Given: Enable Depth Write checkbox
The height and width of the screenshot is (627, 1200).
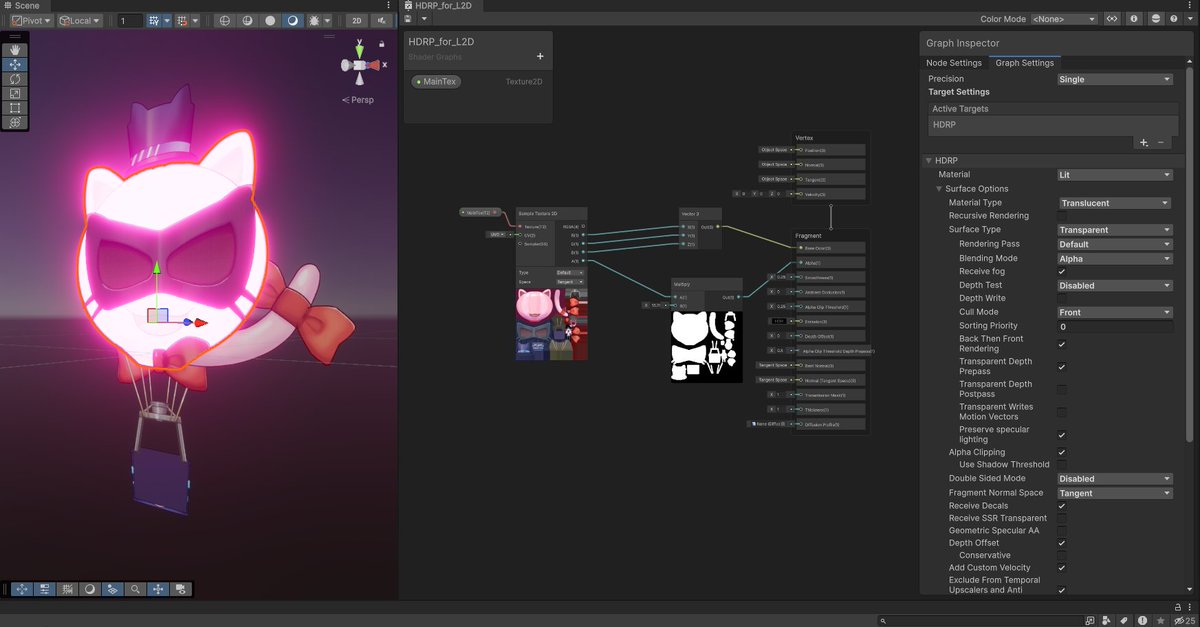Looking at the screenshot, I should click(1062, 298).
